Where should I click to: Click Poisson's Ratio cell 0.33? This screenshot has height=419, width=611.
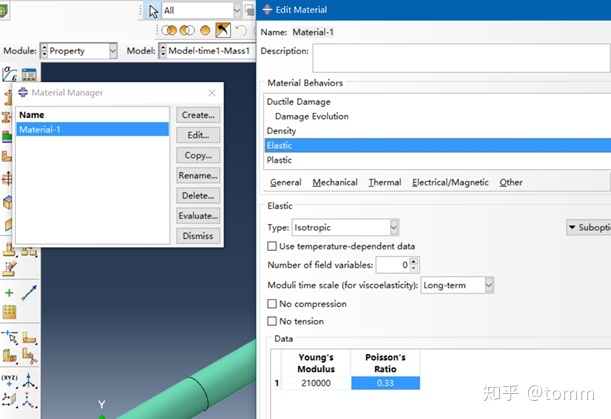385,383
